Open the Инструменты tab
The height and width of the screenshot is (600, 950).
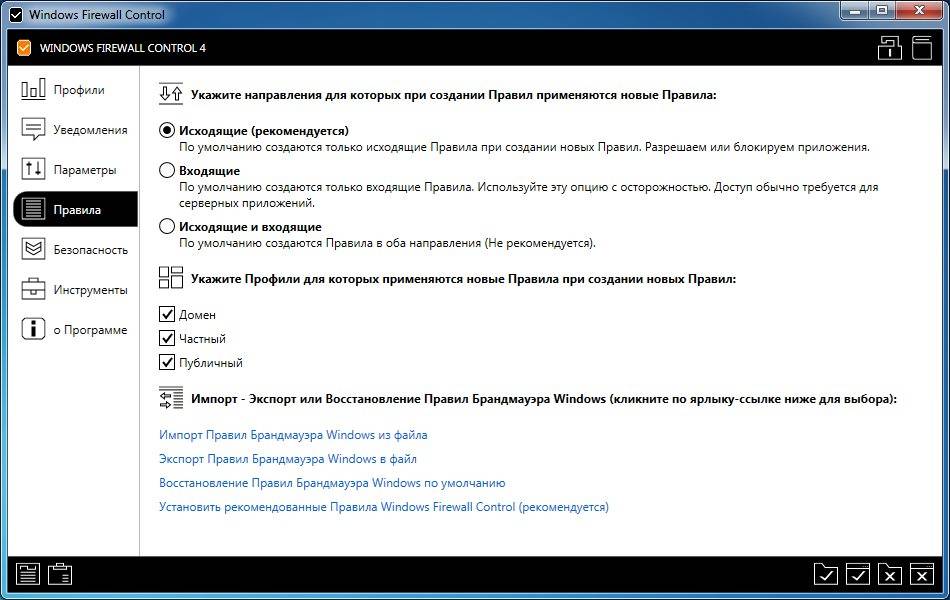point(75,290)
